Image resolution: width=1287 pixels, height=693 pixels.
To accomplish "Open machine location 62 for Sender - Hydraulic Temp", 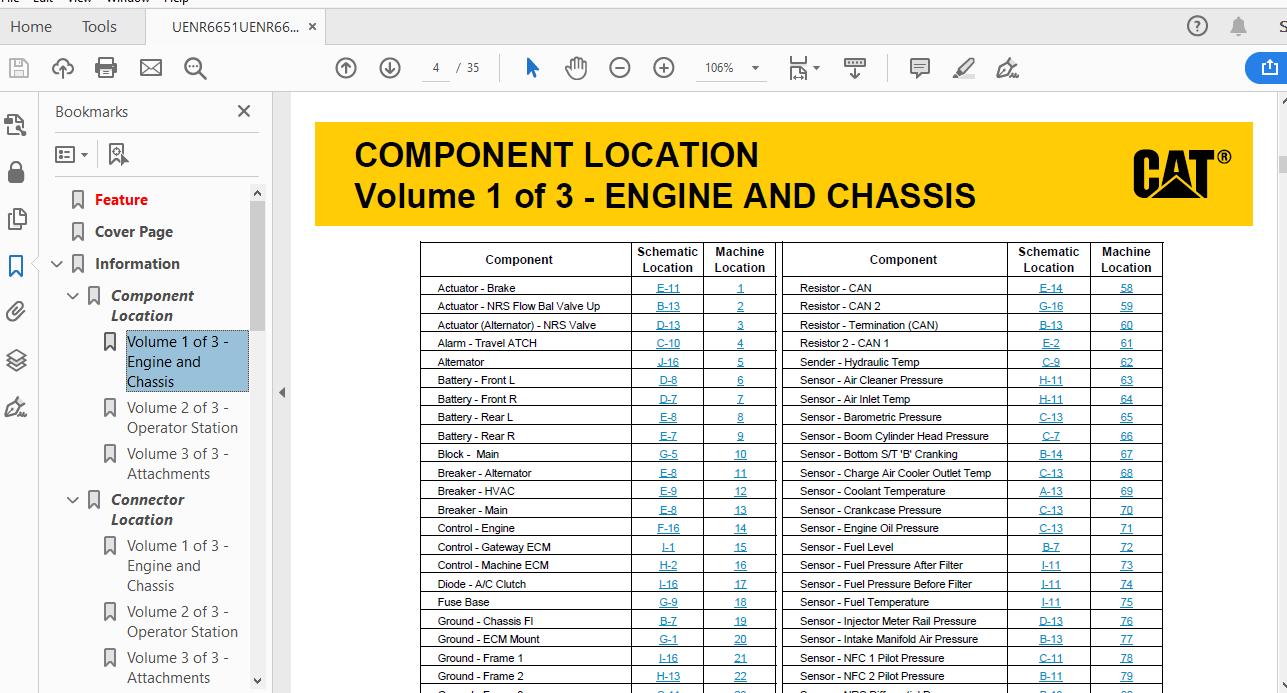I will tap(1126, 362).
